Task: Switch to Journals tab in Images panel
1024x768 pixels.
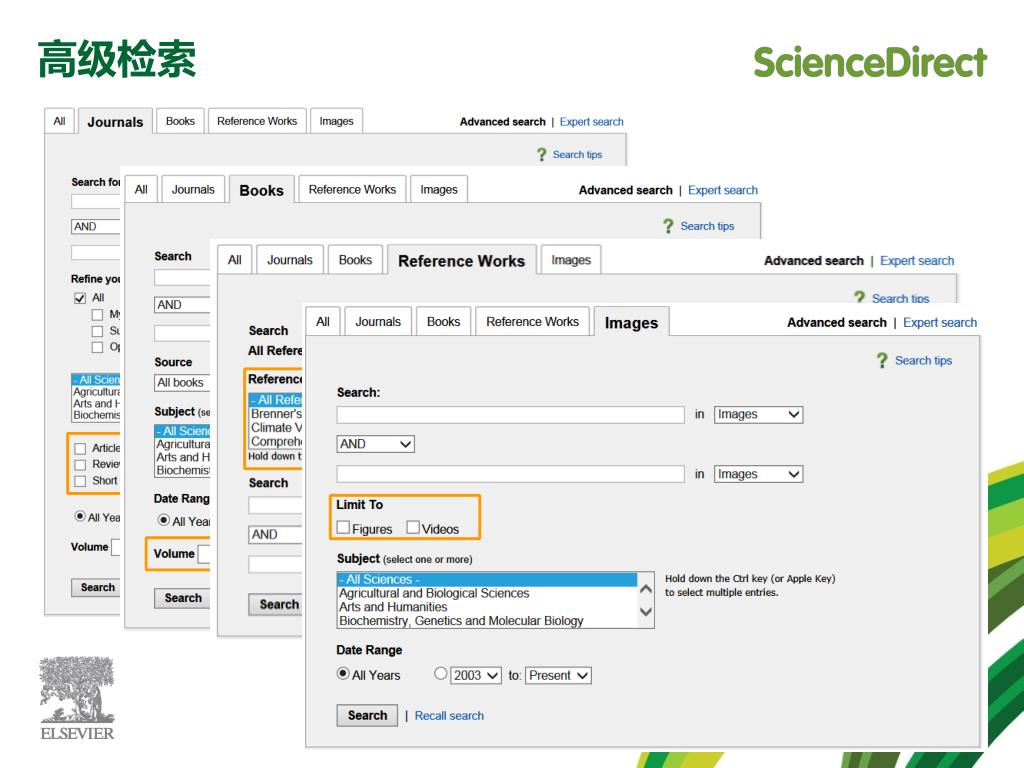Action: [x=378, y=322]
